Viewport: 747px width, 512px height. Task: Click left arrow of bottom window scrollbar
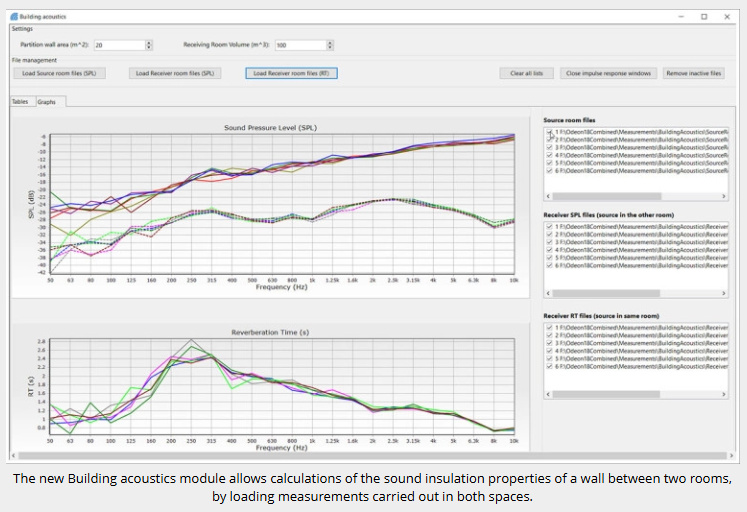(13, 456)
